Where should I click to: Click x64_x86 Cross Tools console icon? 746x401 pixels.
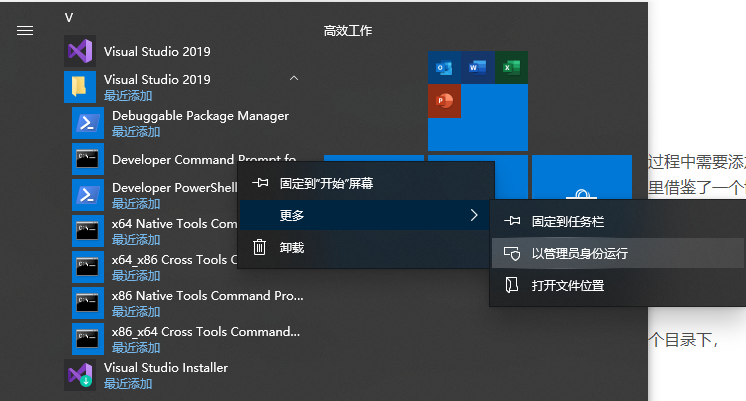pyautogui.click(x=88, y=267)
